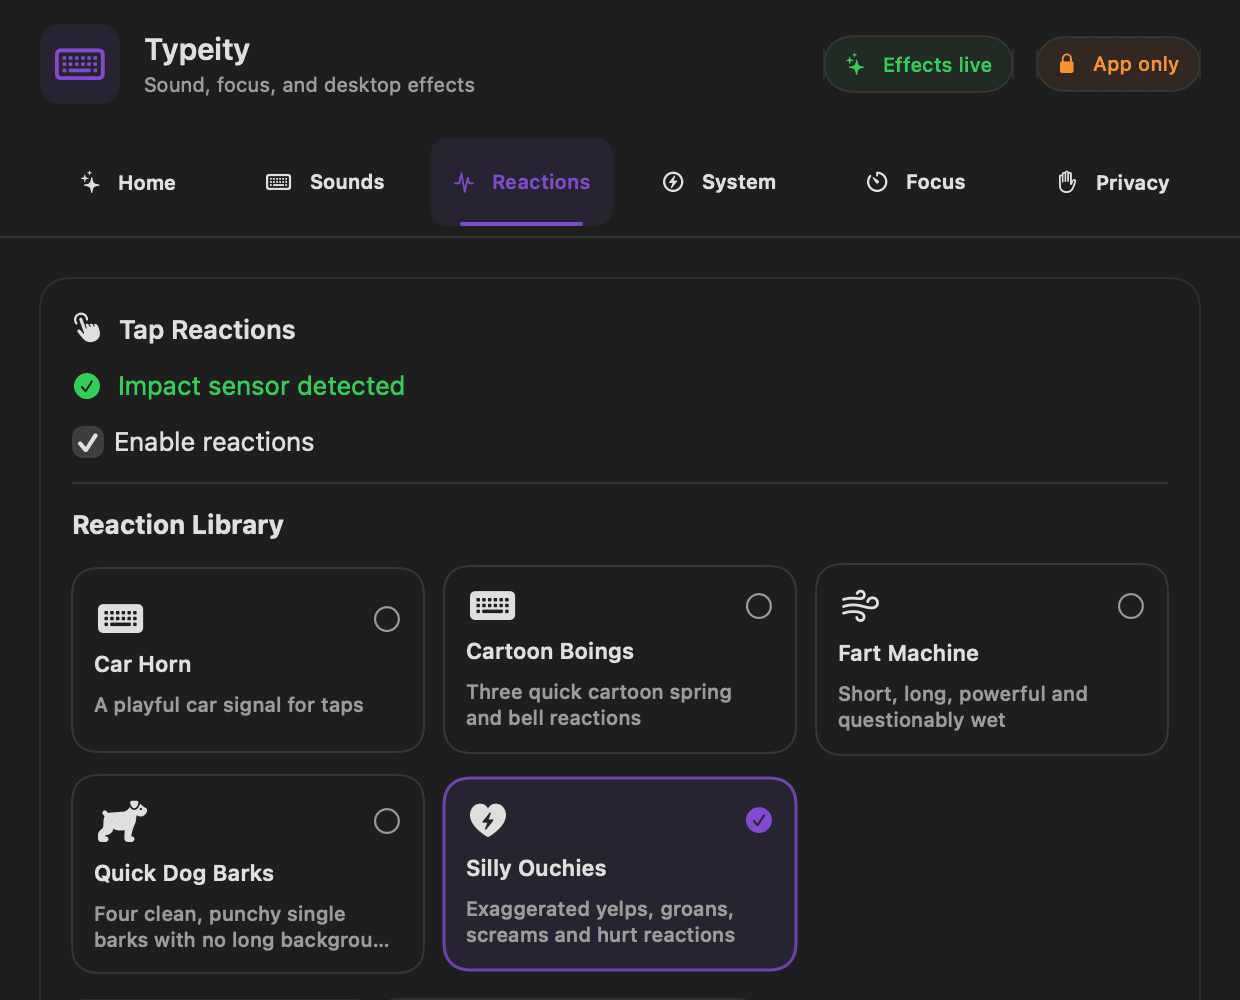Viewport: 1240px width, 1000px height.
Task: Click the sparkle icon in Effects live
Action: [x=855, y=65]
